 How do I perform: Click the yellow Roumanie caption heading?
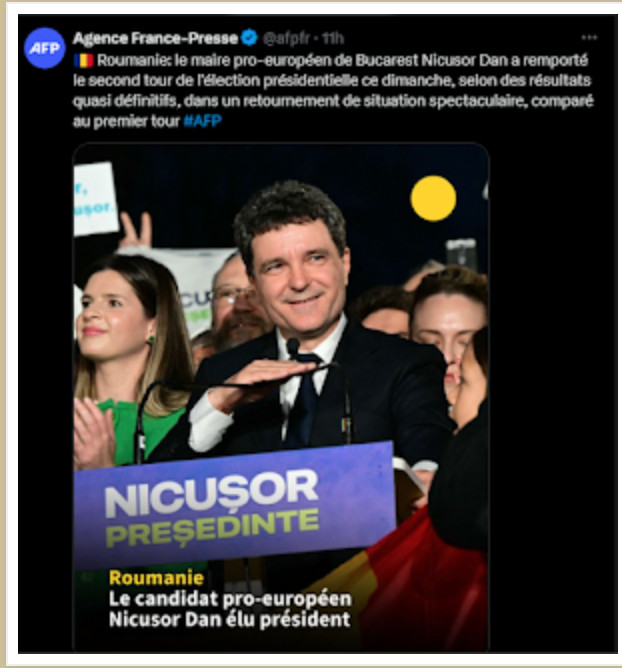click(156, 578)
